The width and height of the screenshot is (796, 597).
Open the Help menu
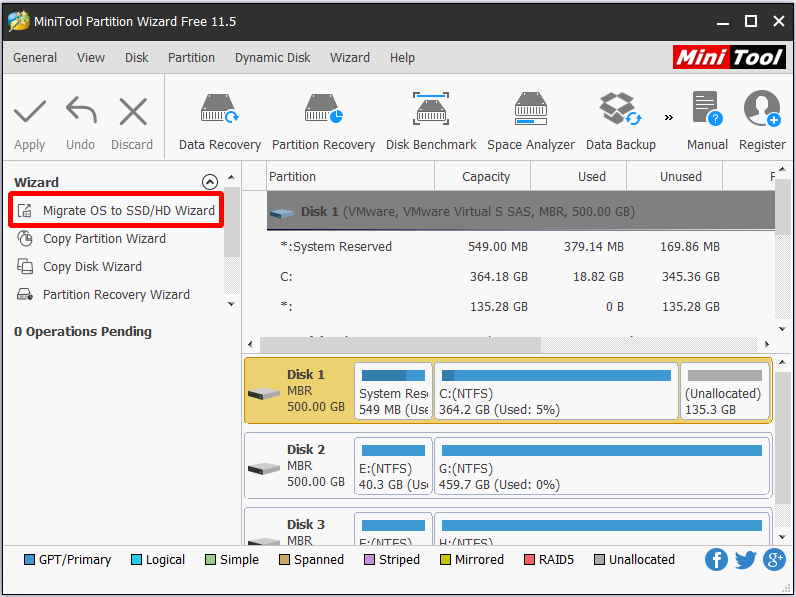(402, 57)
